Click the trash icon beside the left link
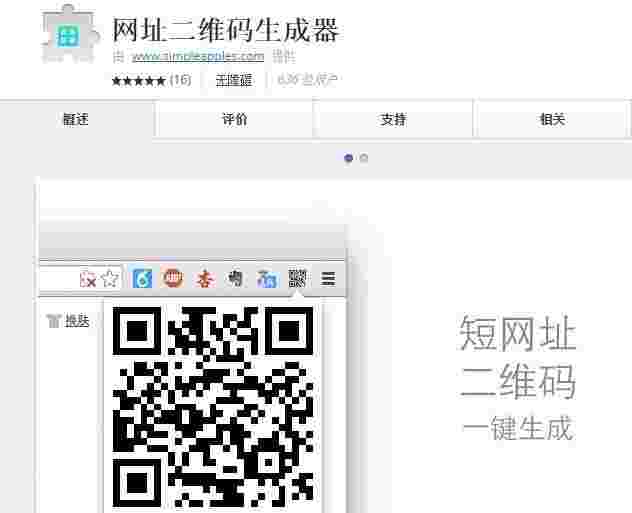 tap(53, 321)
